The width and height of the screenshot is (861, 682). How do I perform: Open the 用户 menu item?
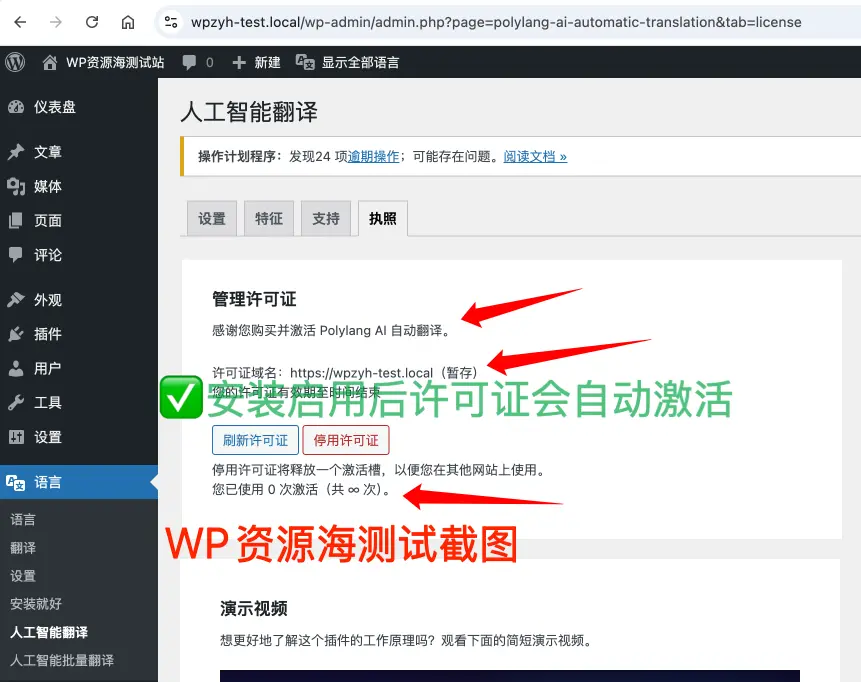click(x=48, y=368)
